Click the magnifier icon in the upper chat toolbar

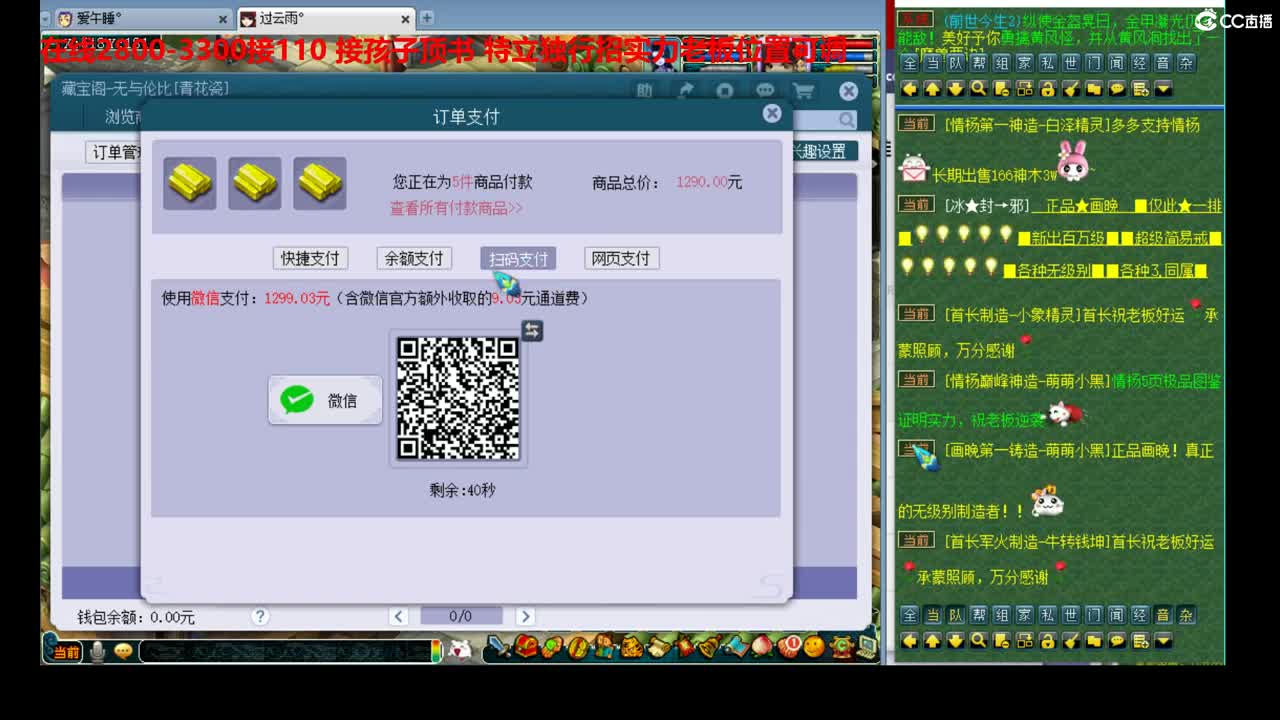point(978,88)
